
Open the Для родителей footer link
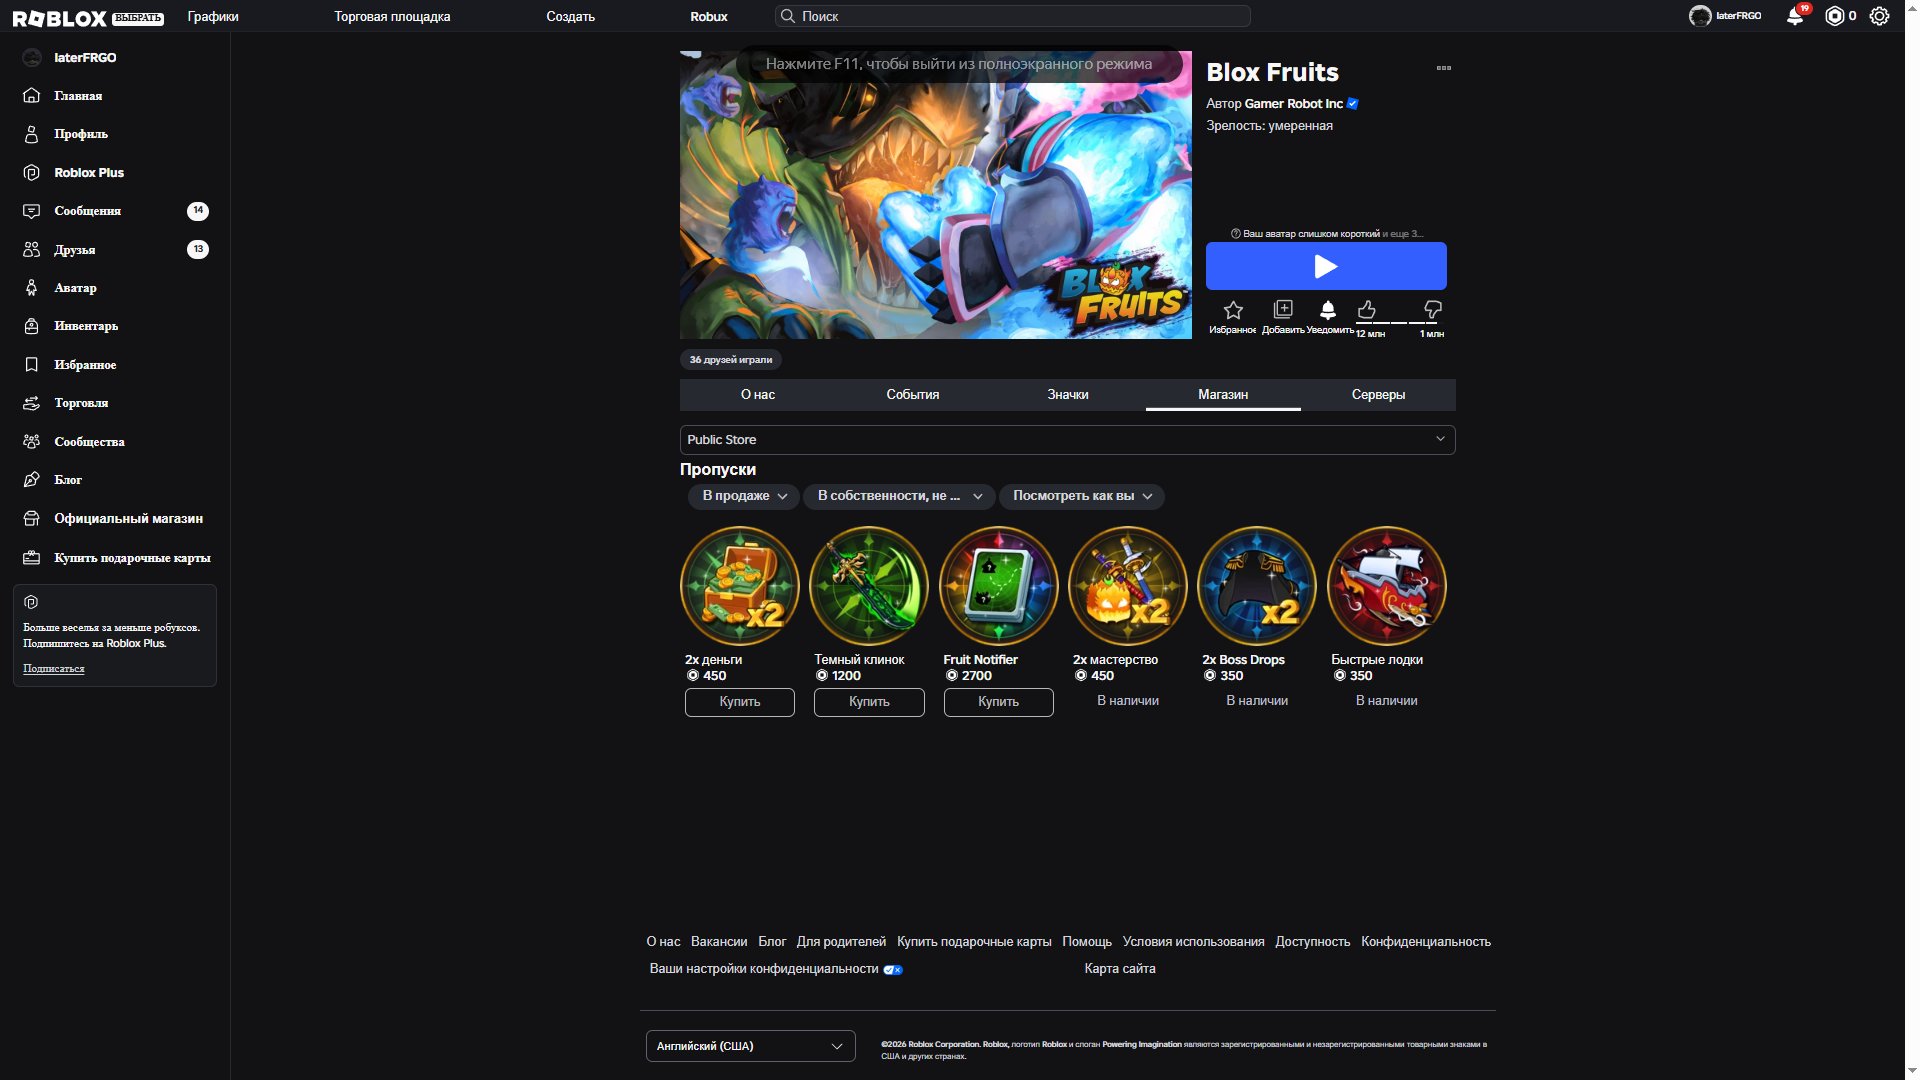click(841, 942)
